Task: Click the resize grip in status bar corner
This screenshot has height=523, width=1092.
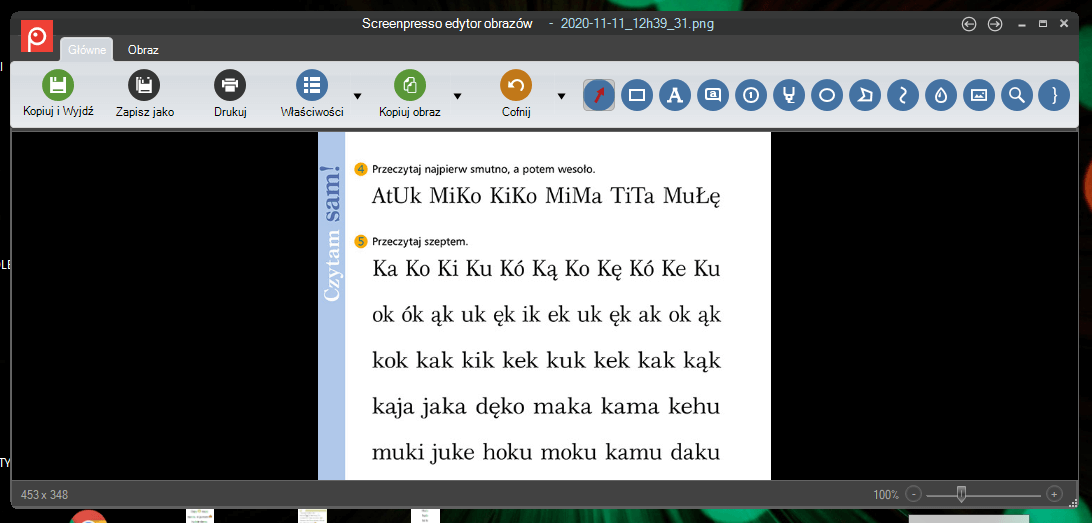Action: coord(1074,502)
